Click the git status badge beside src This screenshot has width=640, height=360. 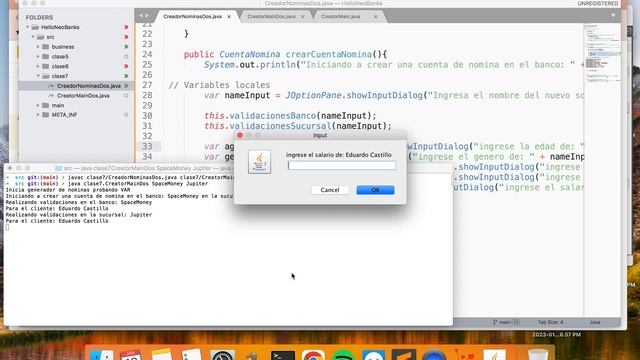click(126, 37)
